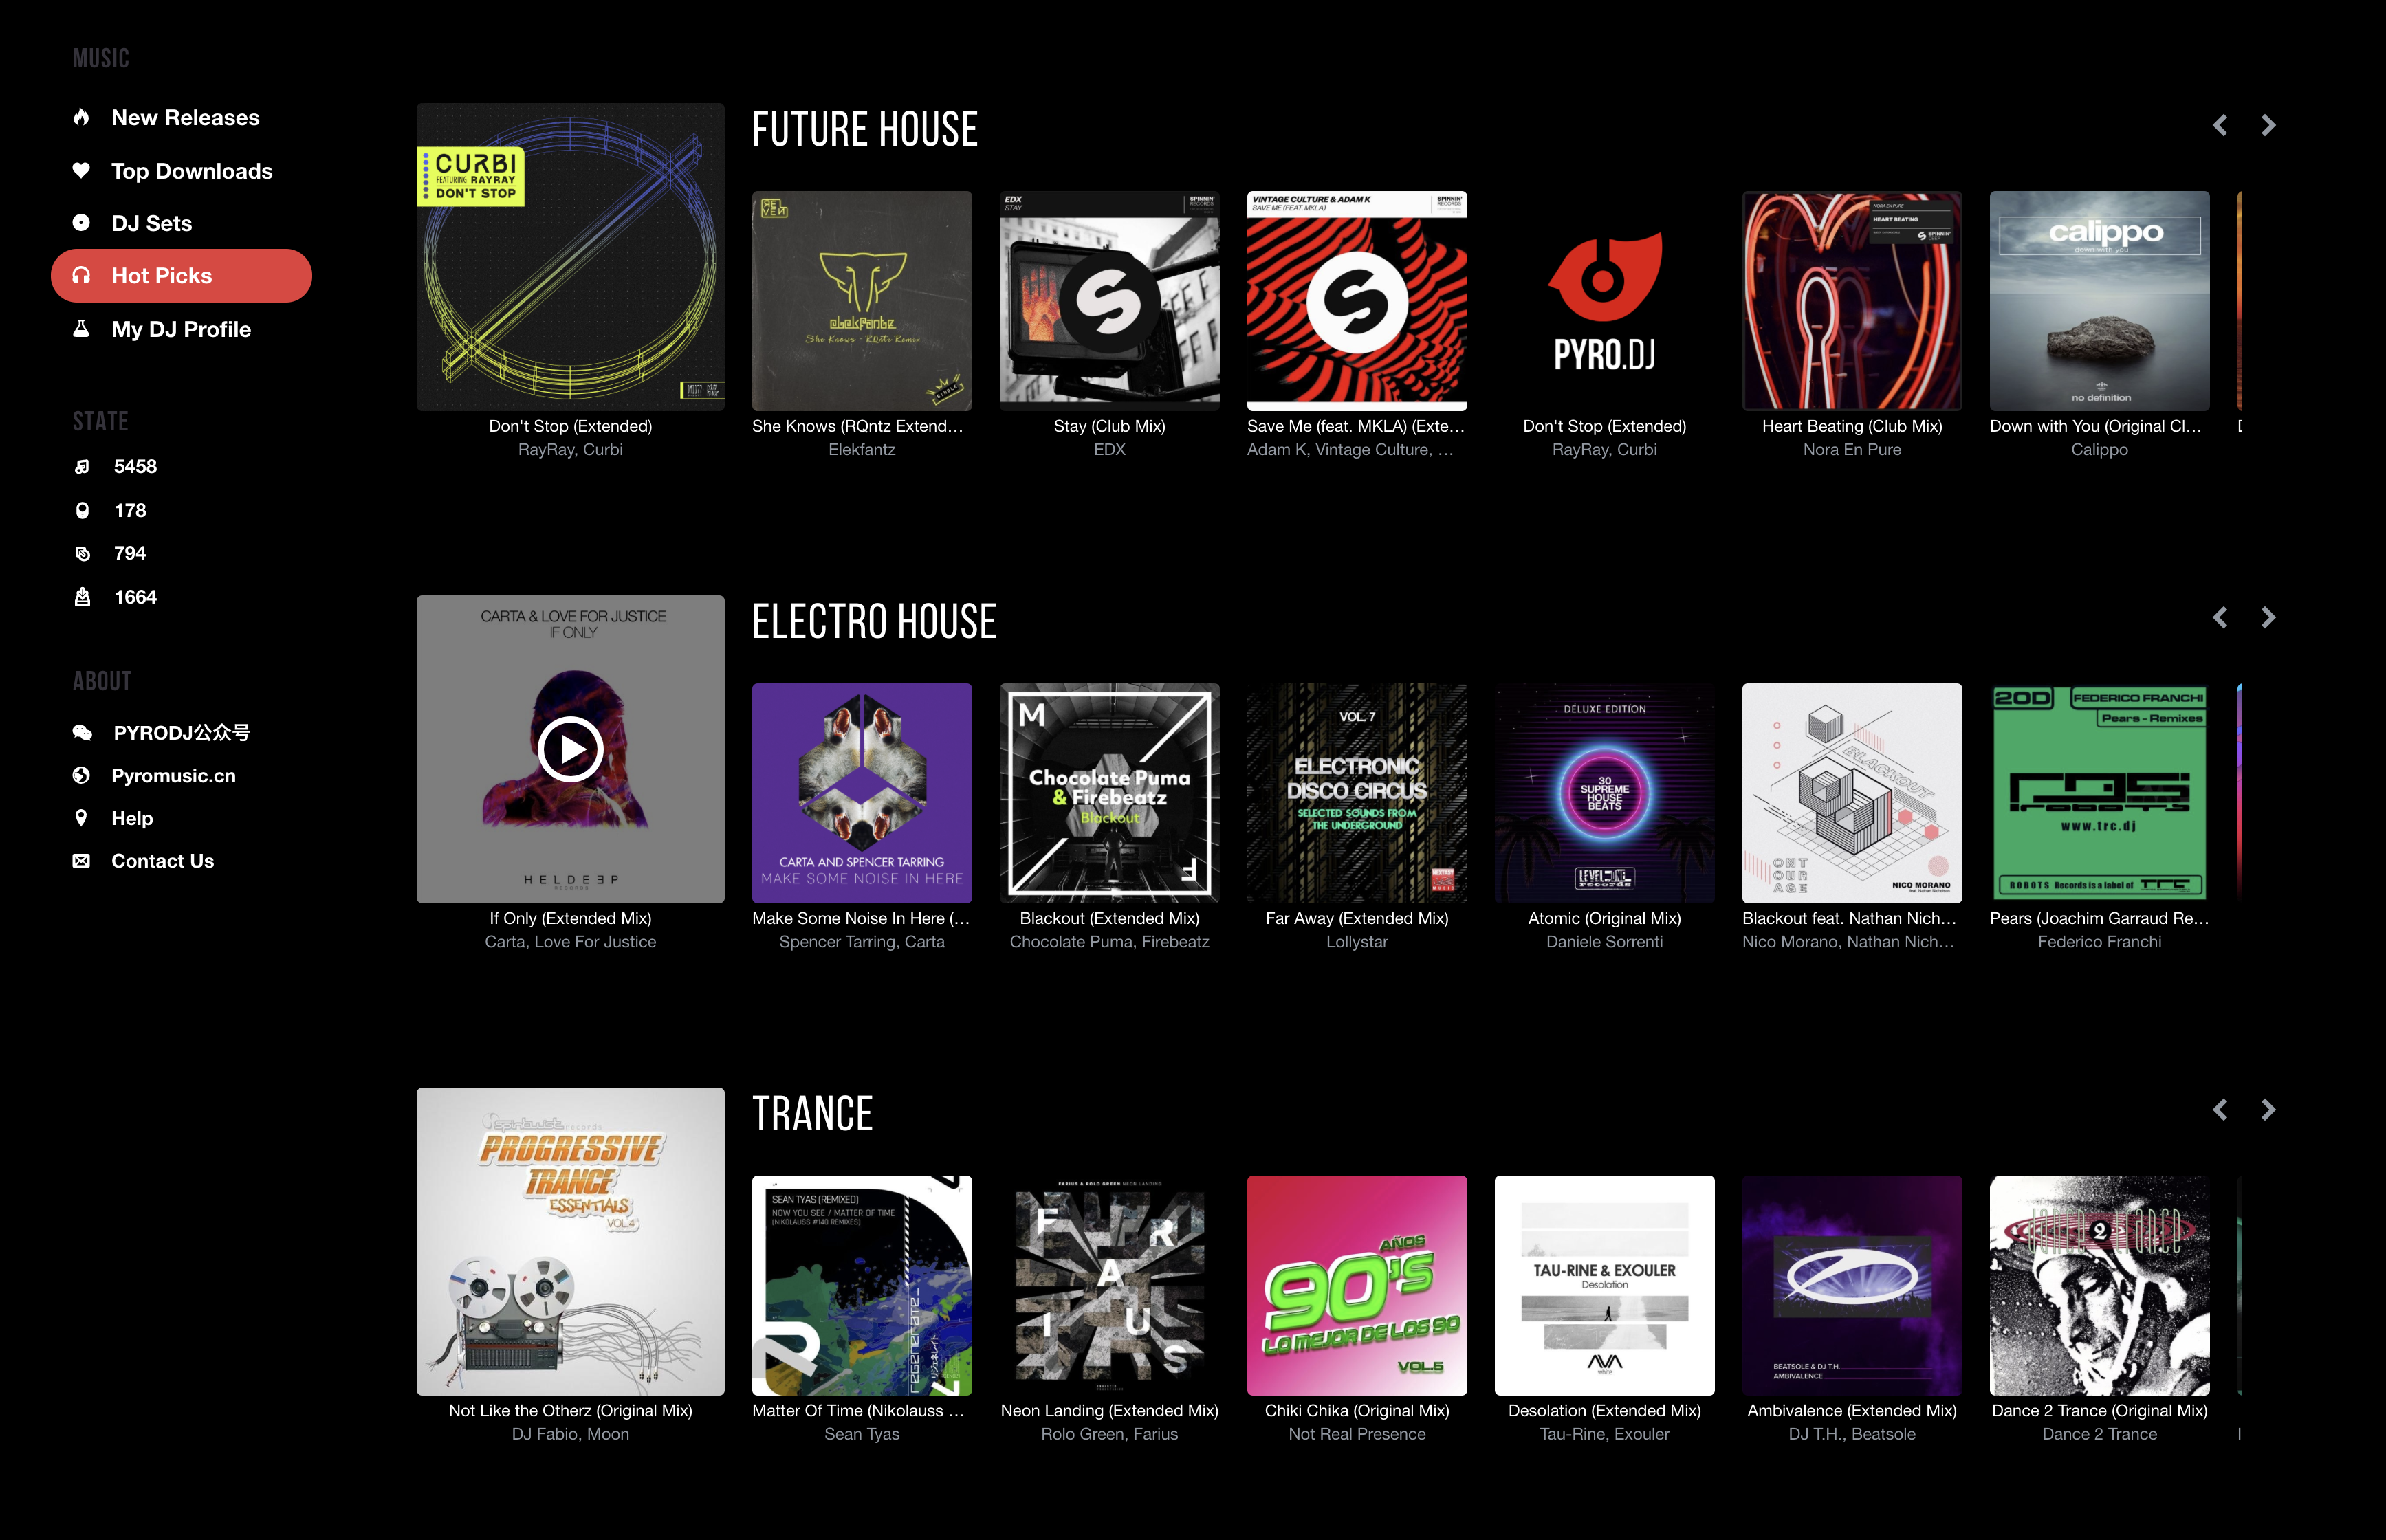
Task: Click artist name 'Sean Tyas'
Action: point(862,1434)
